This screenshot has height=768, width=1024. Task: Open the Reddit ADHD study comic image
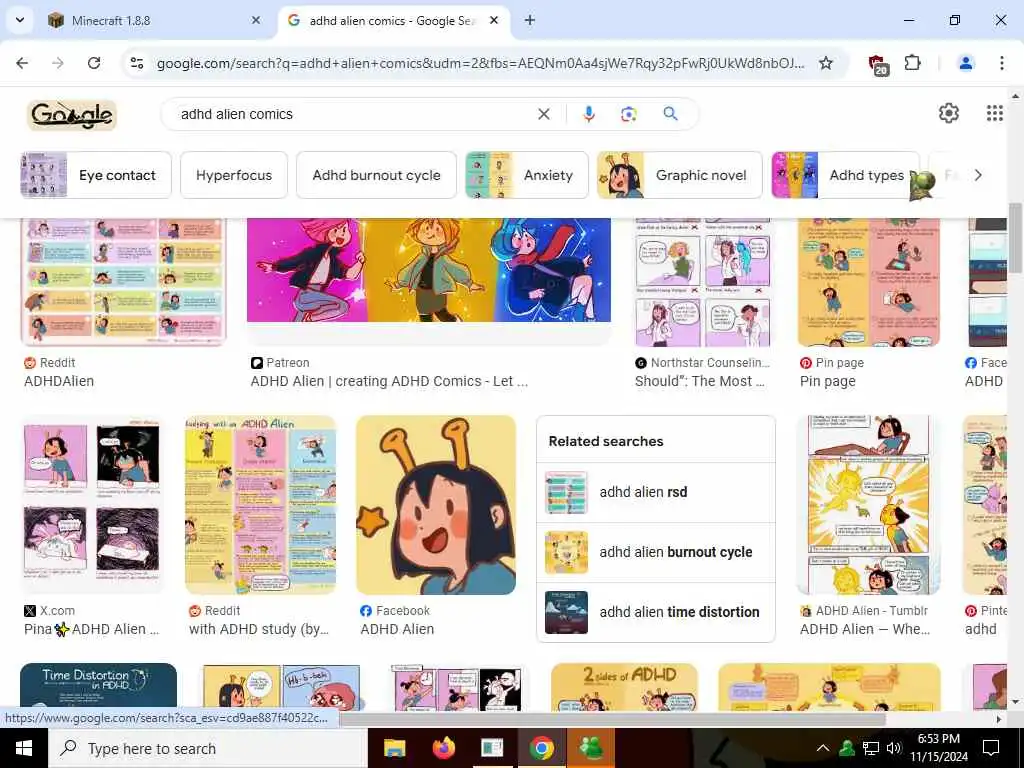pyautogui.click(x=261, y=505)
